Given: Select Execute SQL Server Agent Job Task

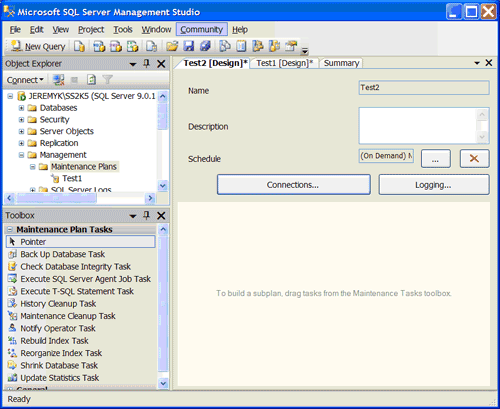Looking at the screenshot, I should [81, 279].
